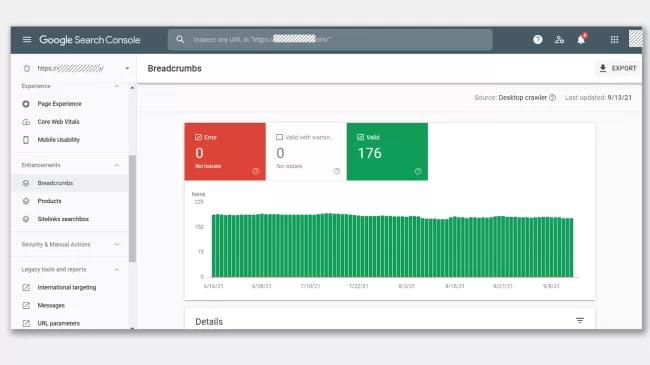Image resolution: width=650 pixels, height=365 pixels.
Task: Uncheck the Error checkbox
Action: click(x=198, y=137)
